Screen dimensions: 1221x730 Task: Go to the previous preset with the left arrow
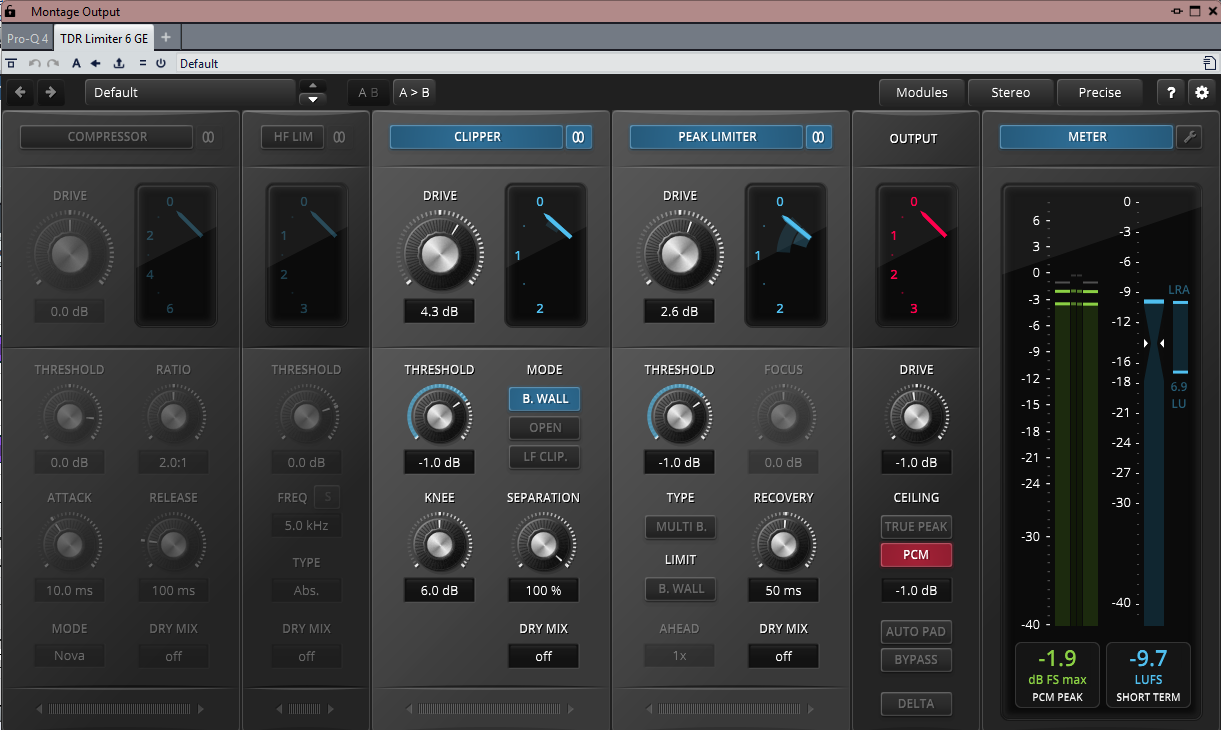pos(21,93)
